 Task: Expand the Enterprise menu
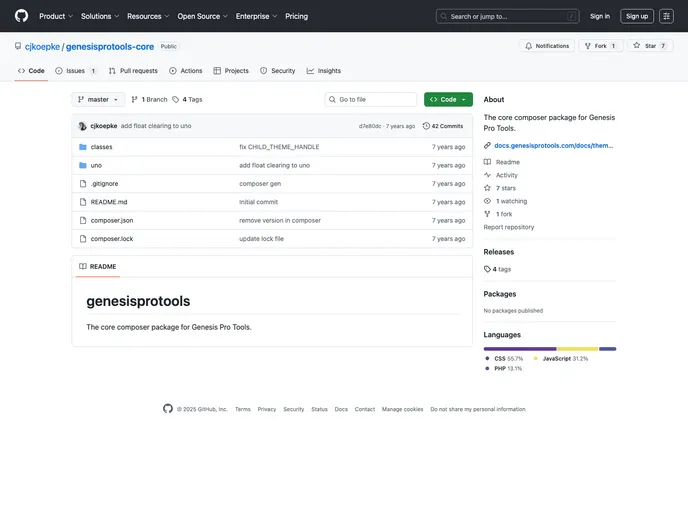click(x=256, y=16)
